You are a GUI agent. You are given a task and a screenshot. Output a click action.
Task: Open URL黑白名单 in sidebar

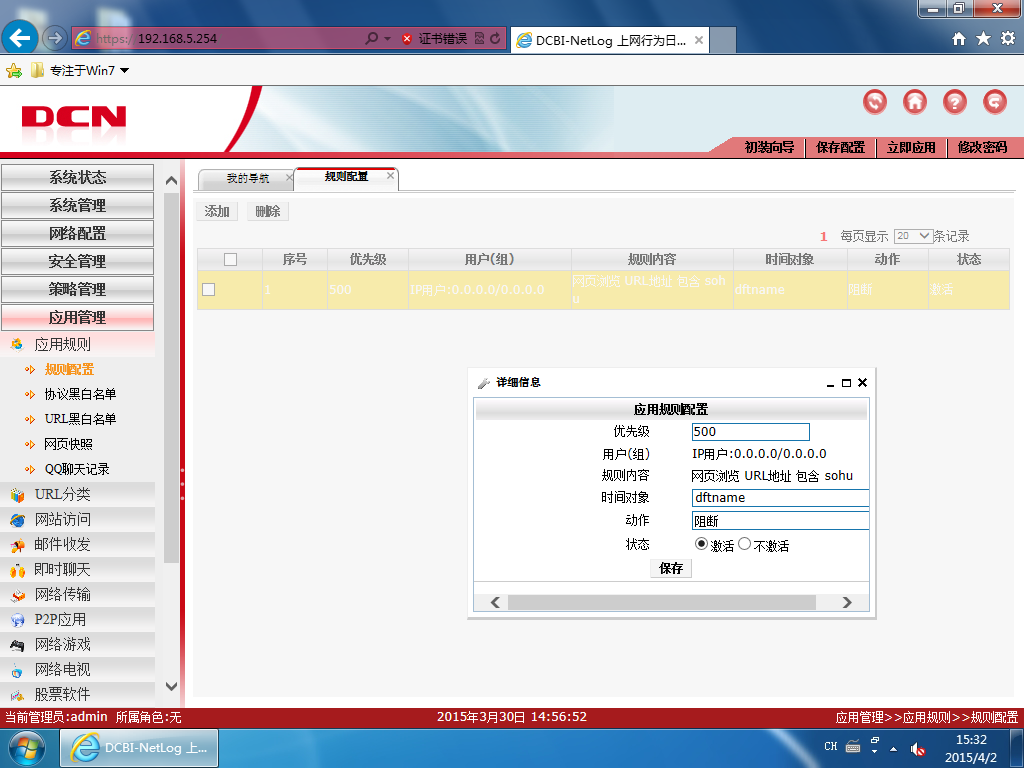point(80,419)
